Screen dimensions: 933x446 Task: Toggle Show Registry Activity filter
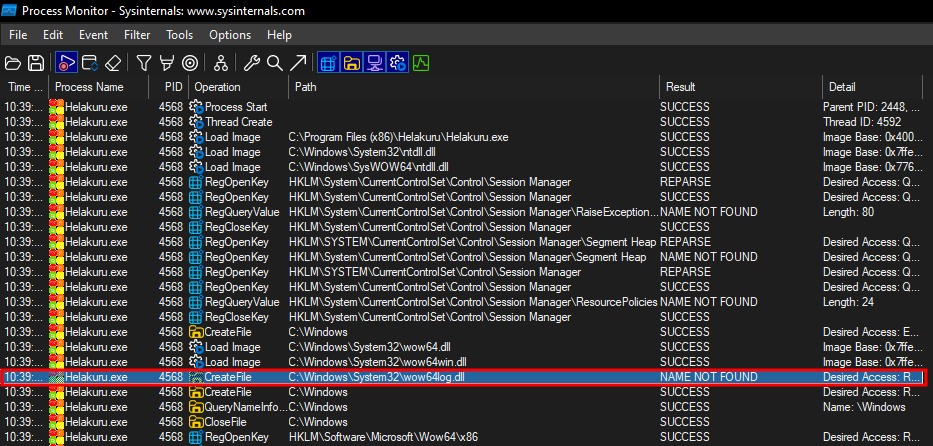(328, 62)
